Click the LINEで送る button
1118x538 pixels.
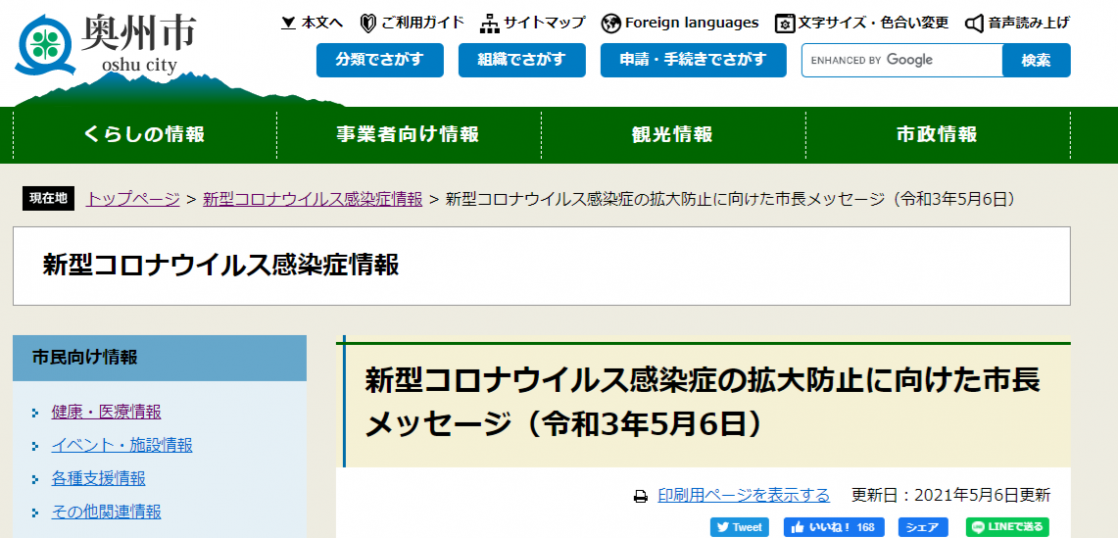1008,527
